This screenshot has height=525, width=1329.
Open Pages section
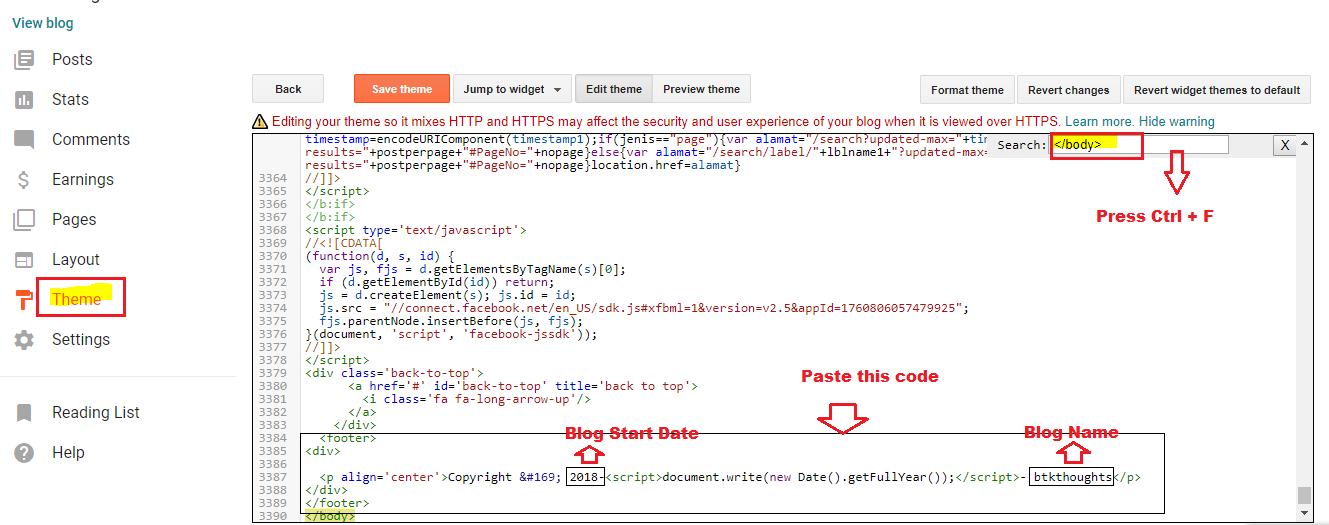tap(74, 219)
